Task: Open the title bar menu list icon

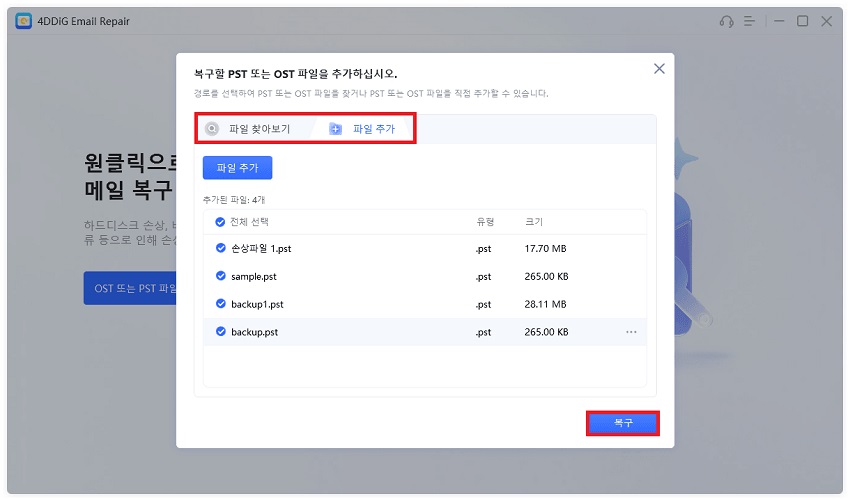Action: [749, 21]
